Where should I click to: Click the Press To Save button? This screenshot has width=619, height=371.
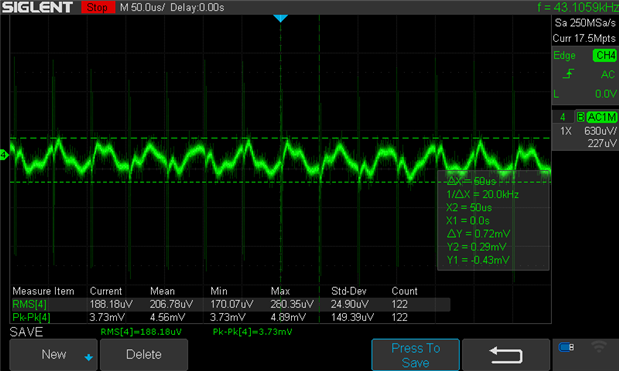415,355
